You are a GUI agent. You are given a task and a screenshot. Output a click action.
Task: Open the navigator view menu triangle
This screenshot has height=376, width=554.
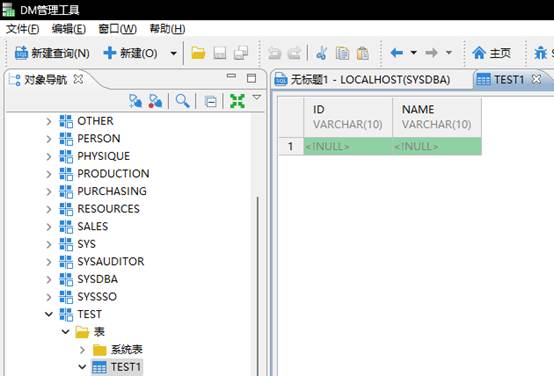257,97
